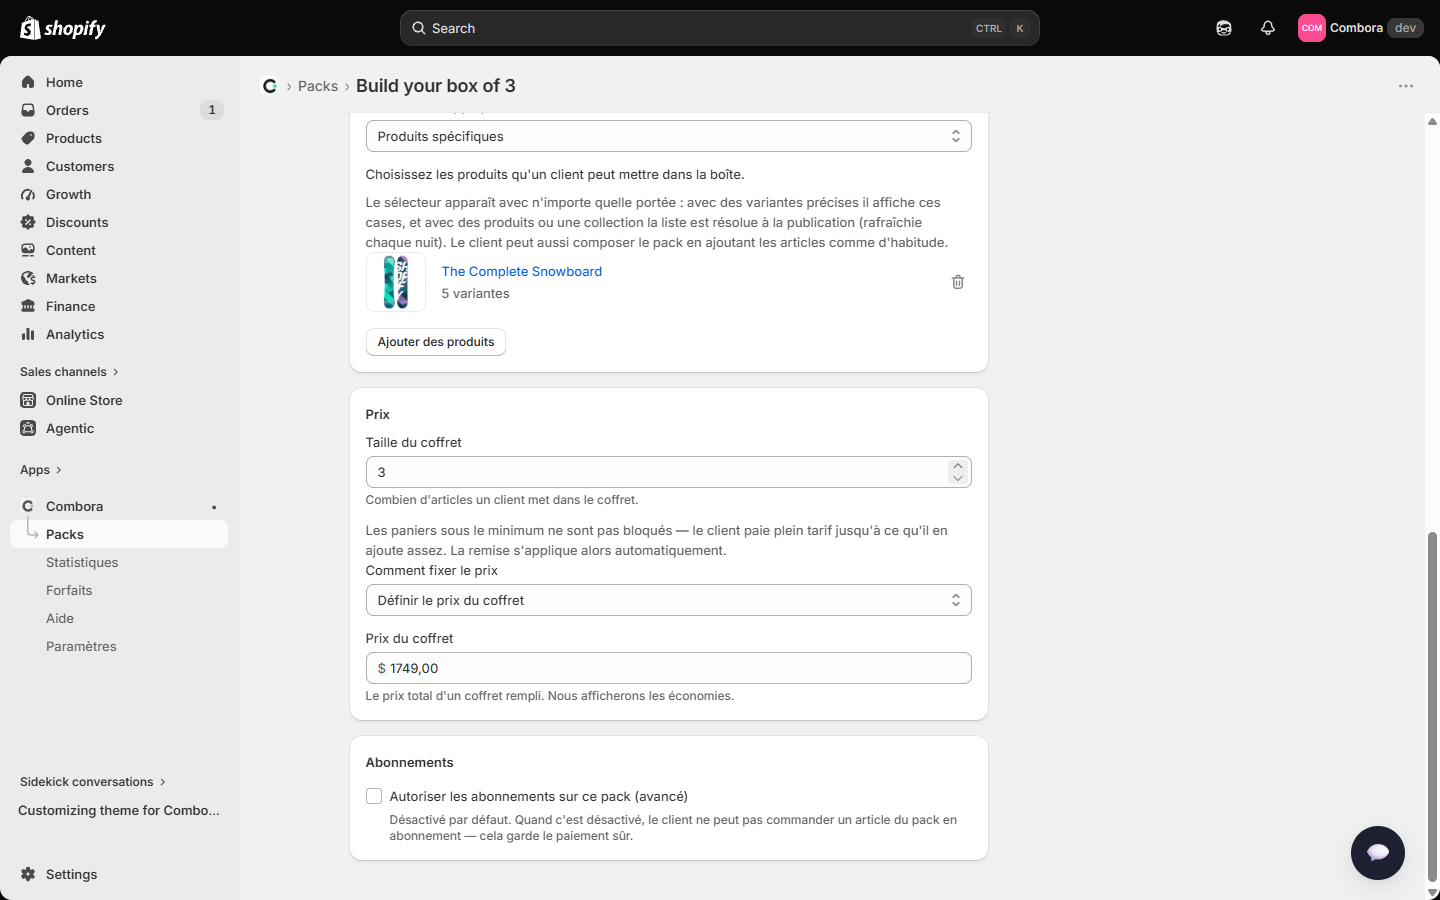Open the Paramètres menu item
The image size is (1440, 900).
click(x=81, y=646)
